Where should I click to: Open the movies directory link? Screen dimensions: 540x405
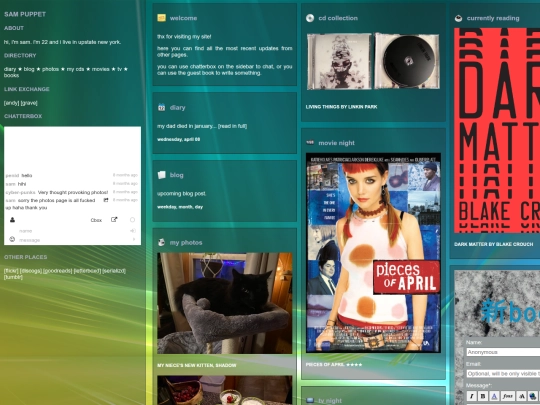pyautogui.click(x=101, y=69)
